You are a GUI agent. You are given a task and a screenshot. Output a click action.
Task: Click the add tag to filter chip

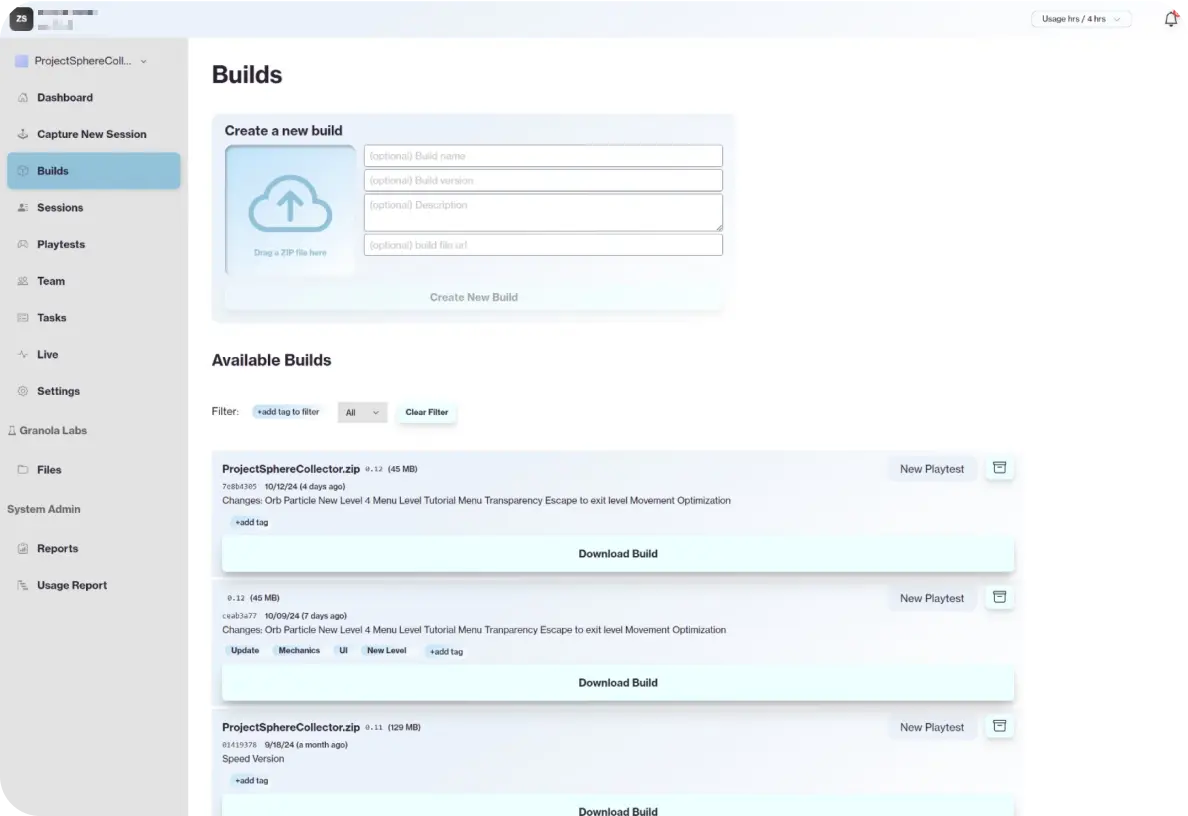tap(287, 411)
